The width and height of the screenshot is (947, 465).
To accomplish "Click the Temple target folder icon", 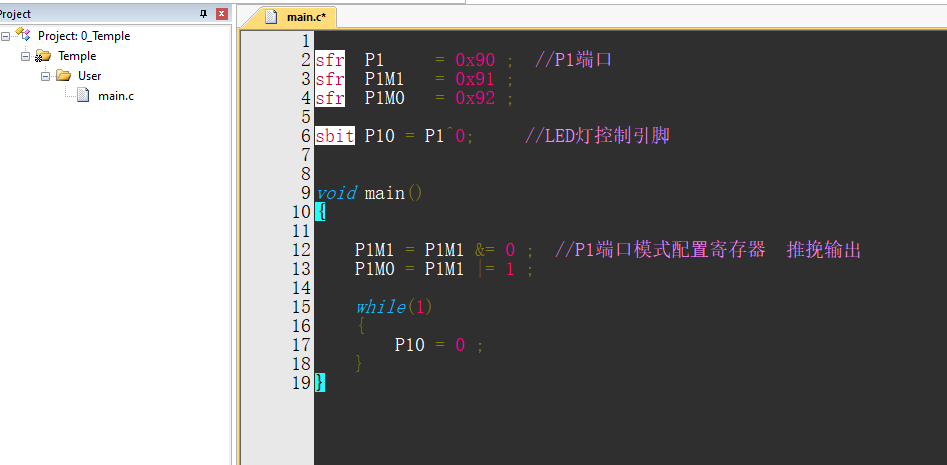I will [x=43, y=56].
